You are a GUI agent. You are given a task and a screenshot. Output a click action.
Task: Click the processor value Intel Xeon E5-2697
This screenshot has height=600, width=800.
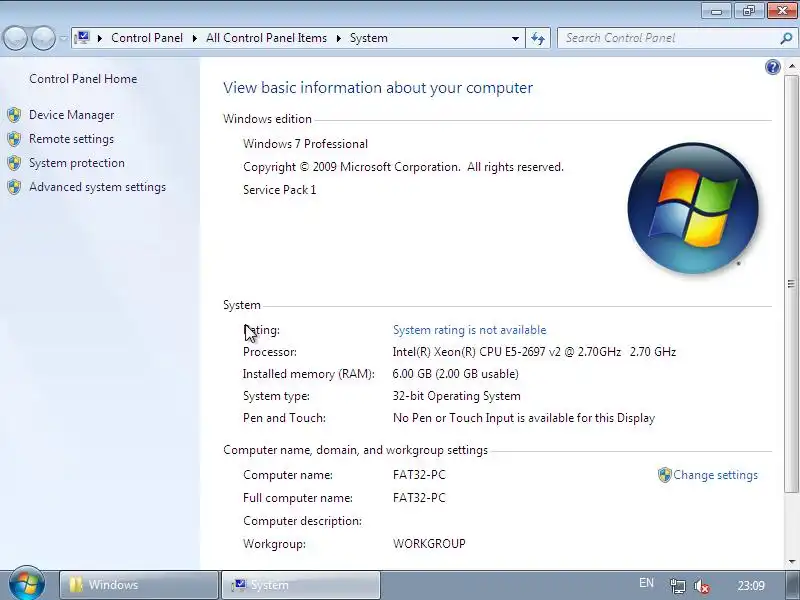tap(534, 352)
